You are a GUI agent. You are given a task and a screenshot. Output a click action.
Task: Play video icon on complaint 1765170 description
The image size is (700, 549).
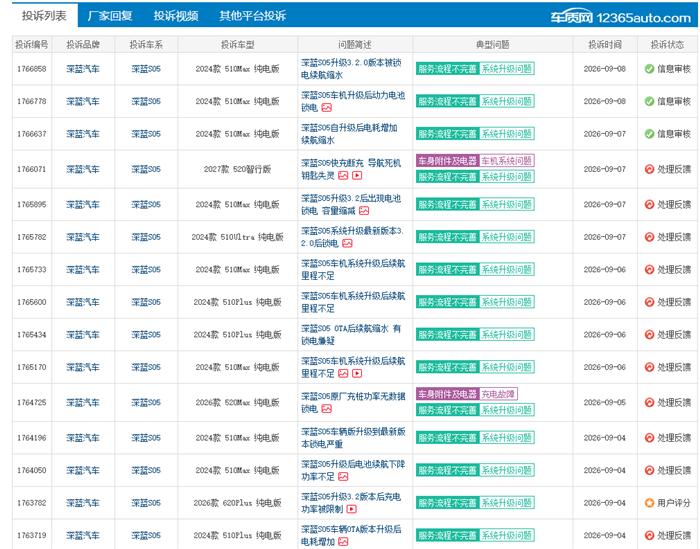click(x=357, y=374)
